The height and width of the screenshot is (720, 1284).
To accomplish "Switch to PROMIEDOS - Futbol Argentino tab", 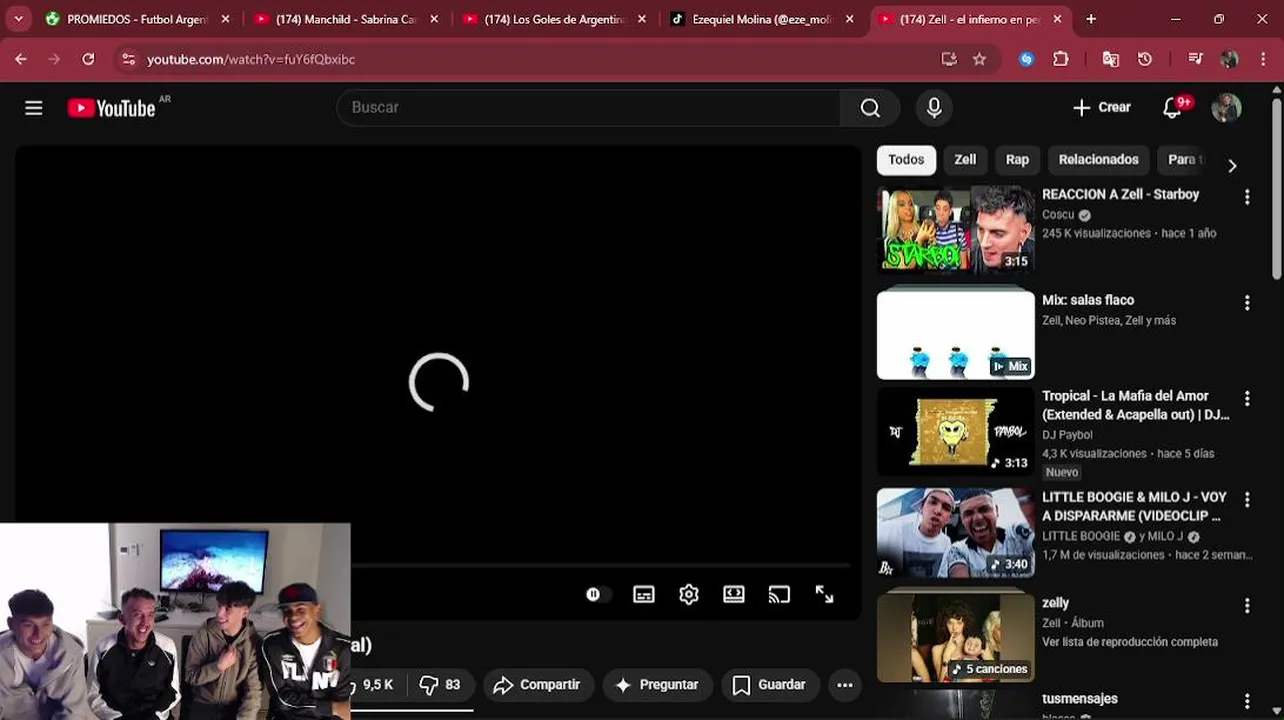I will pyautogui.click(x=135, y=19).
